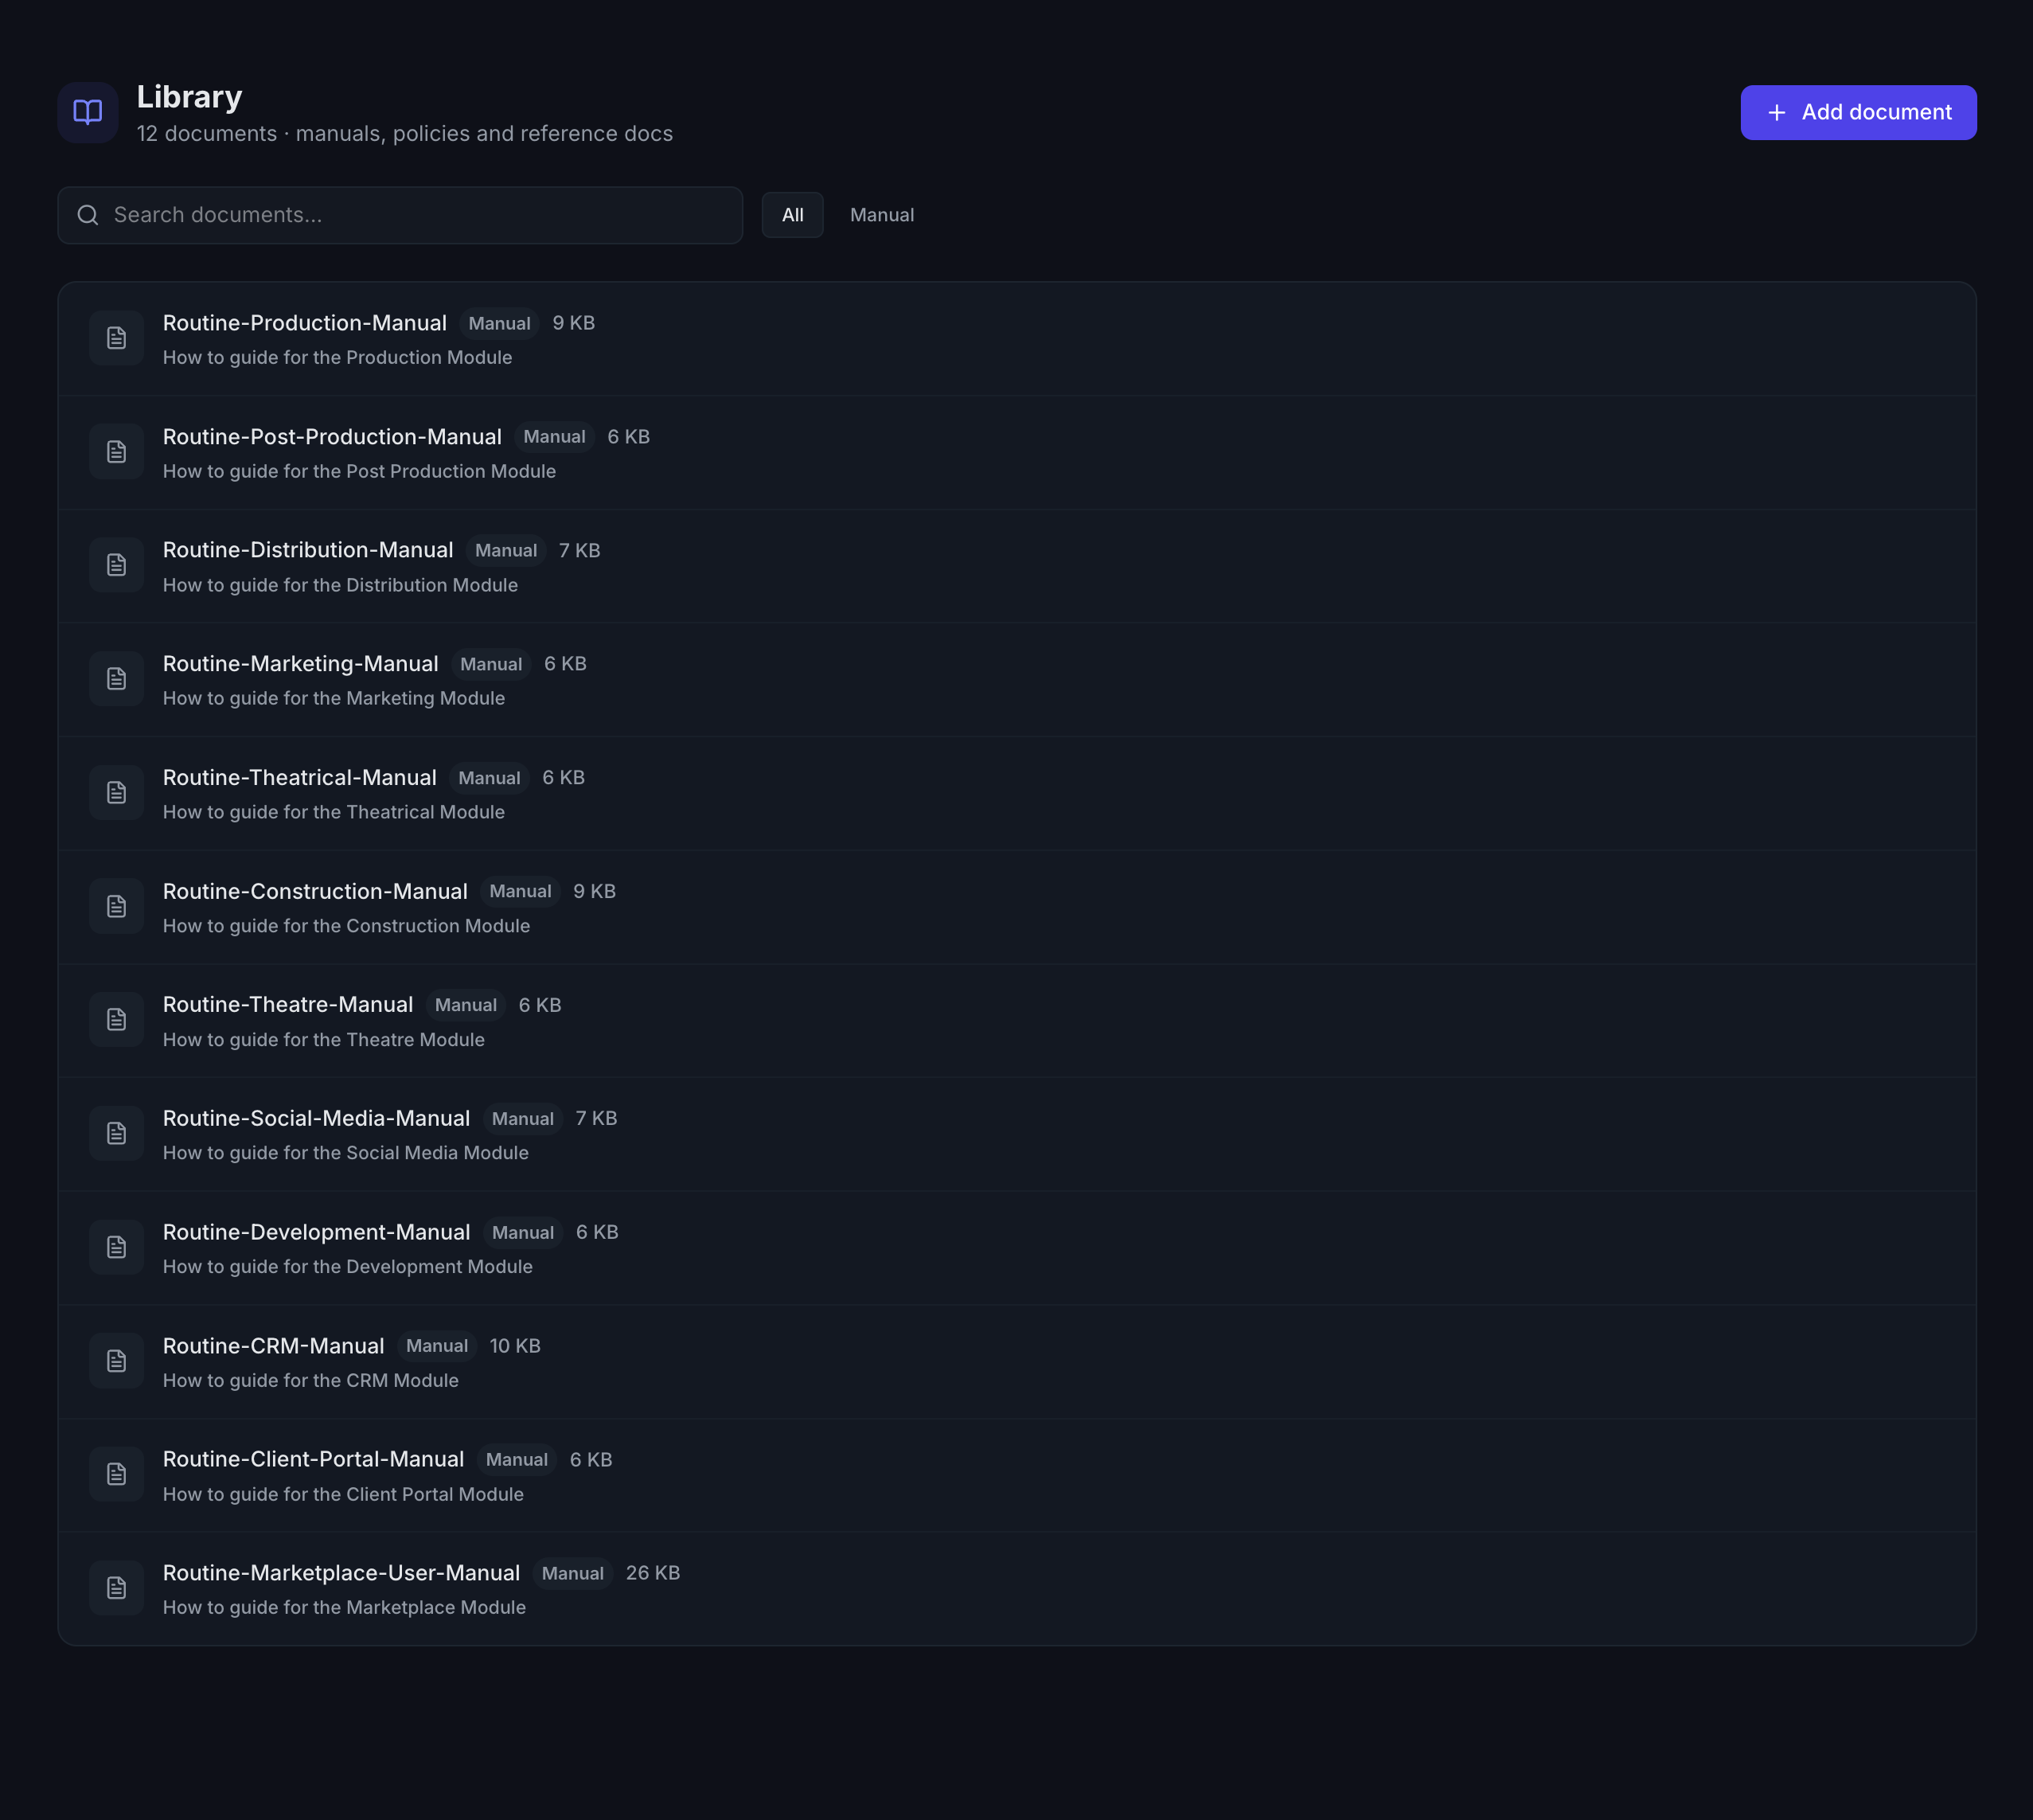
Task: Click Manual tag on Routine-Theatrical-Manual row
Action: (489, 778)
